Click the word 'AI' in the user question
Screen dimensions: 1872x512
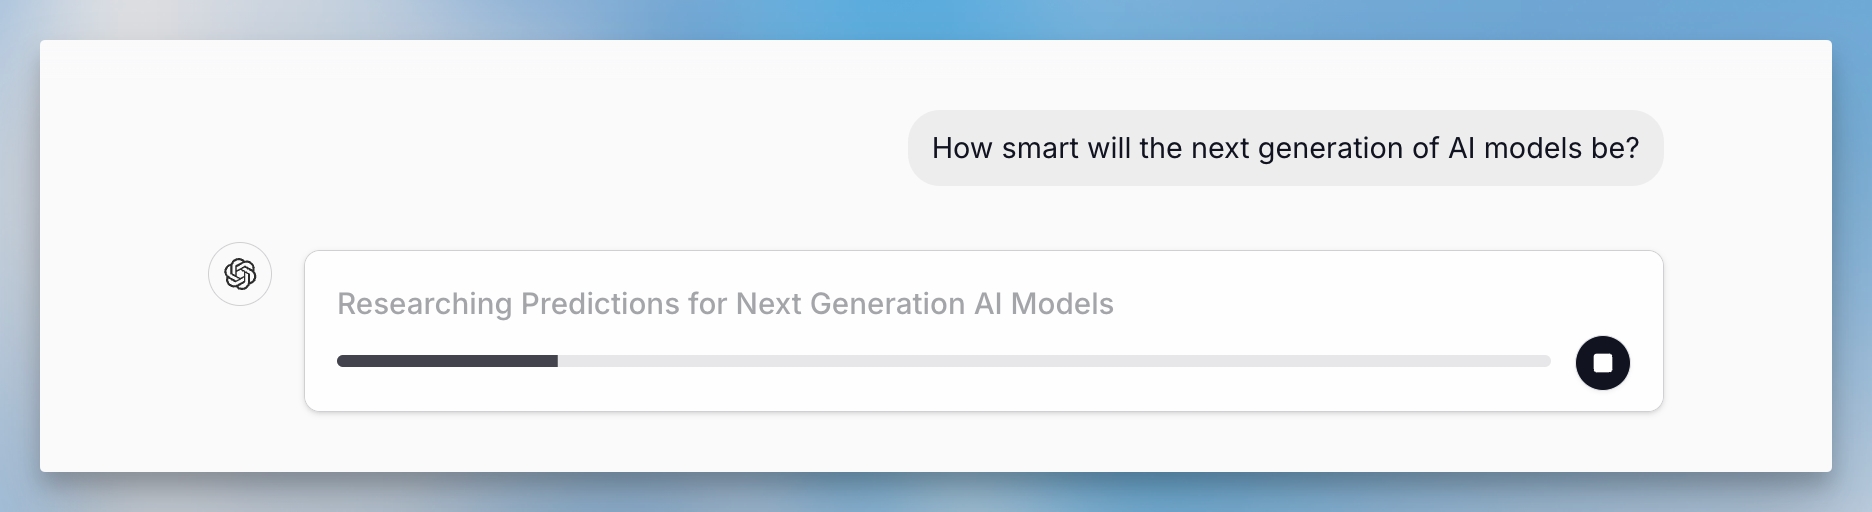[1461, 148]
